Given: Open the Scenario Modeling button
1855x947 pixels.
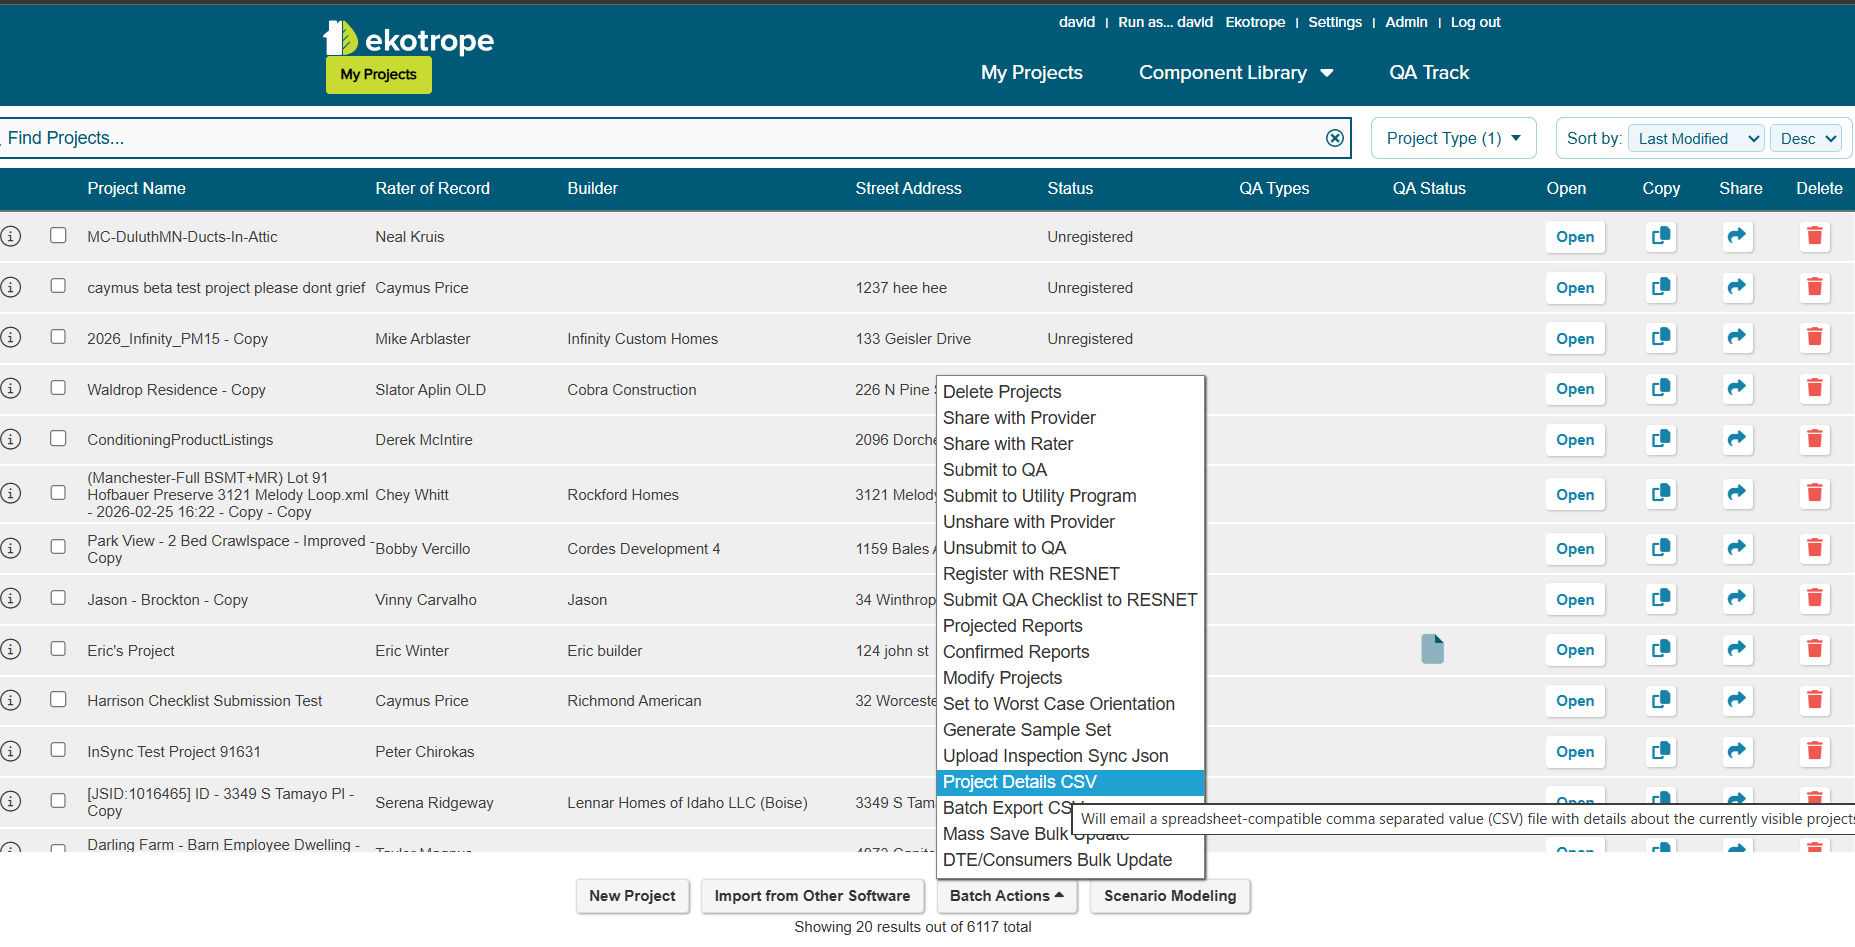Looking at the screenshot, I should coord(1170,896).
